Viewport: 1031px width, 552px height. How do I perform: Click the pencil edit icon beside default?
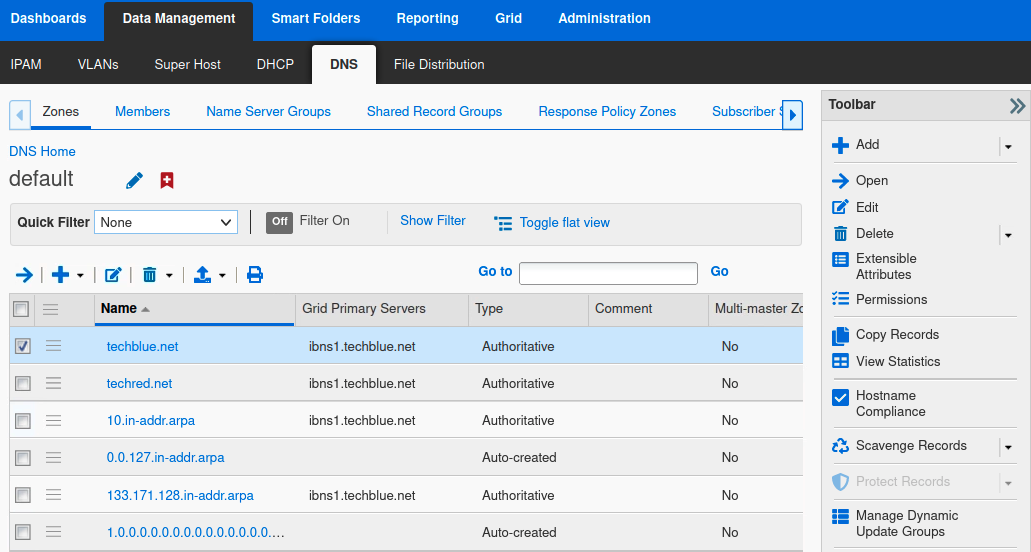tap(134, 180)
